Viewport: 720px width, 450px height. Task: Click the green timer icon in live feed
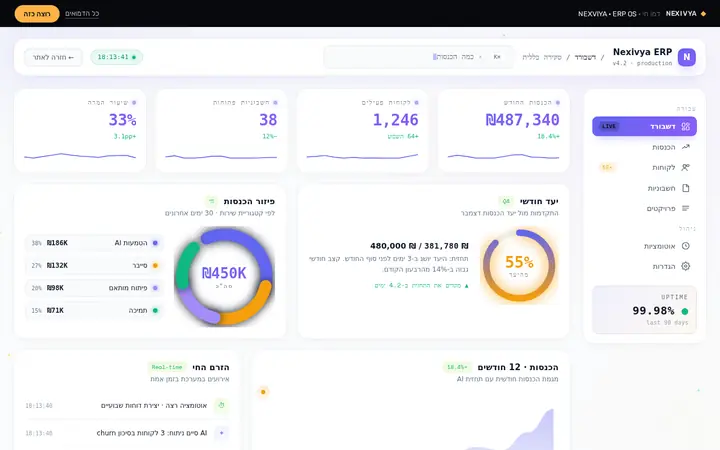click(x=221, y=405)
